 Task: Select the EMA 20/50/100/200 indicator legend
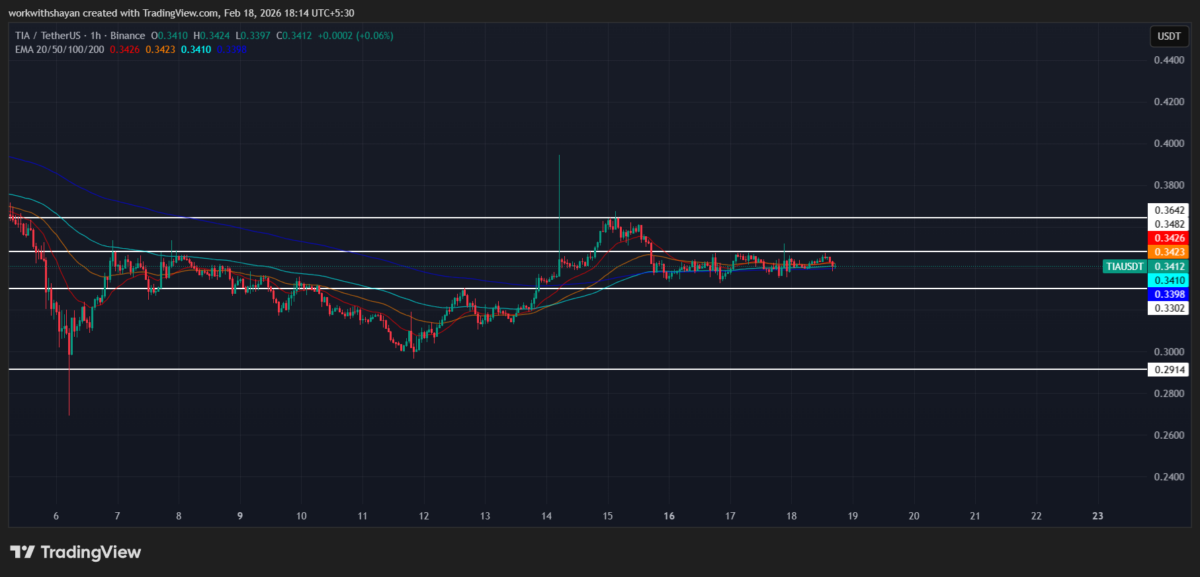[x=58, y=48]
